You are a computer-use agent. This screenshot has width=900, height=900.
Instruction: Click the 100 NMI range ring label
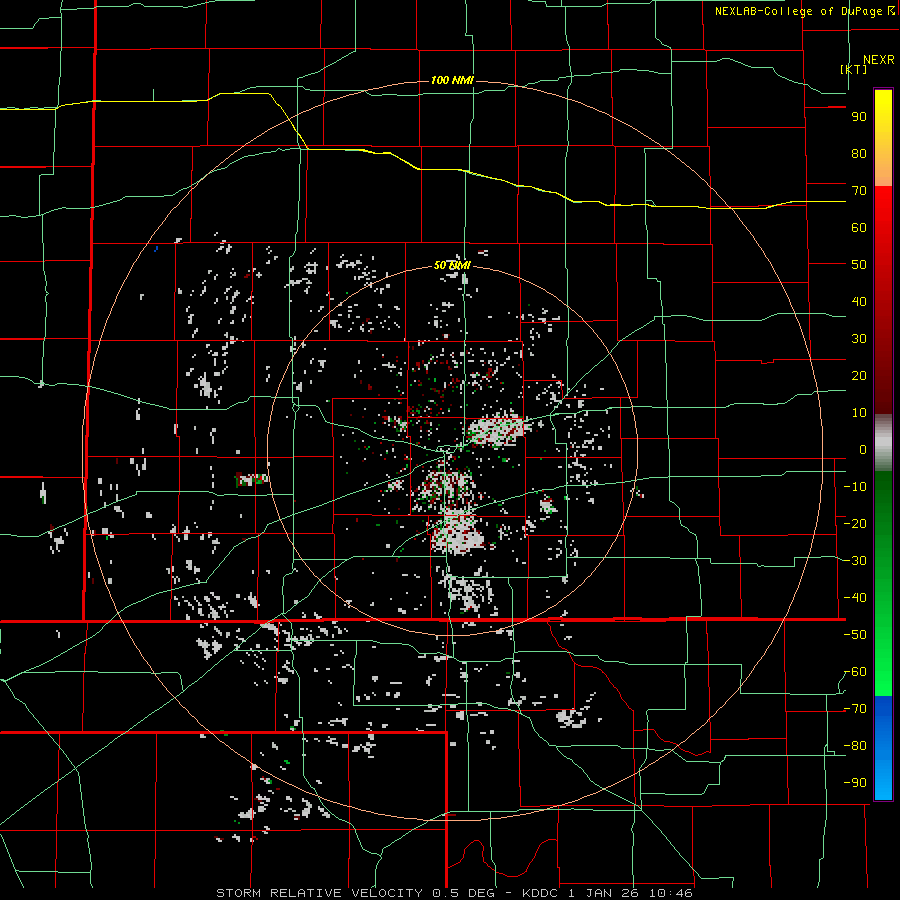[x=452, y=80]
